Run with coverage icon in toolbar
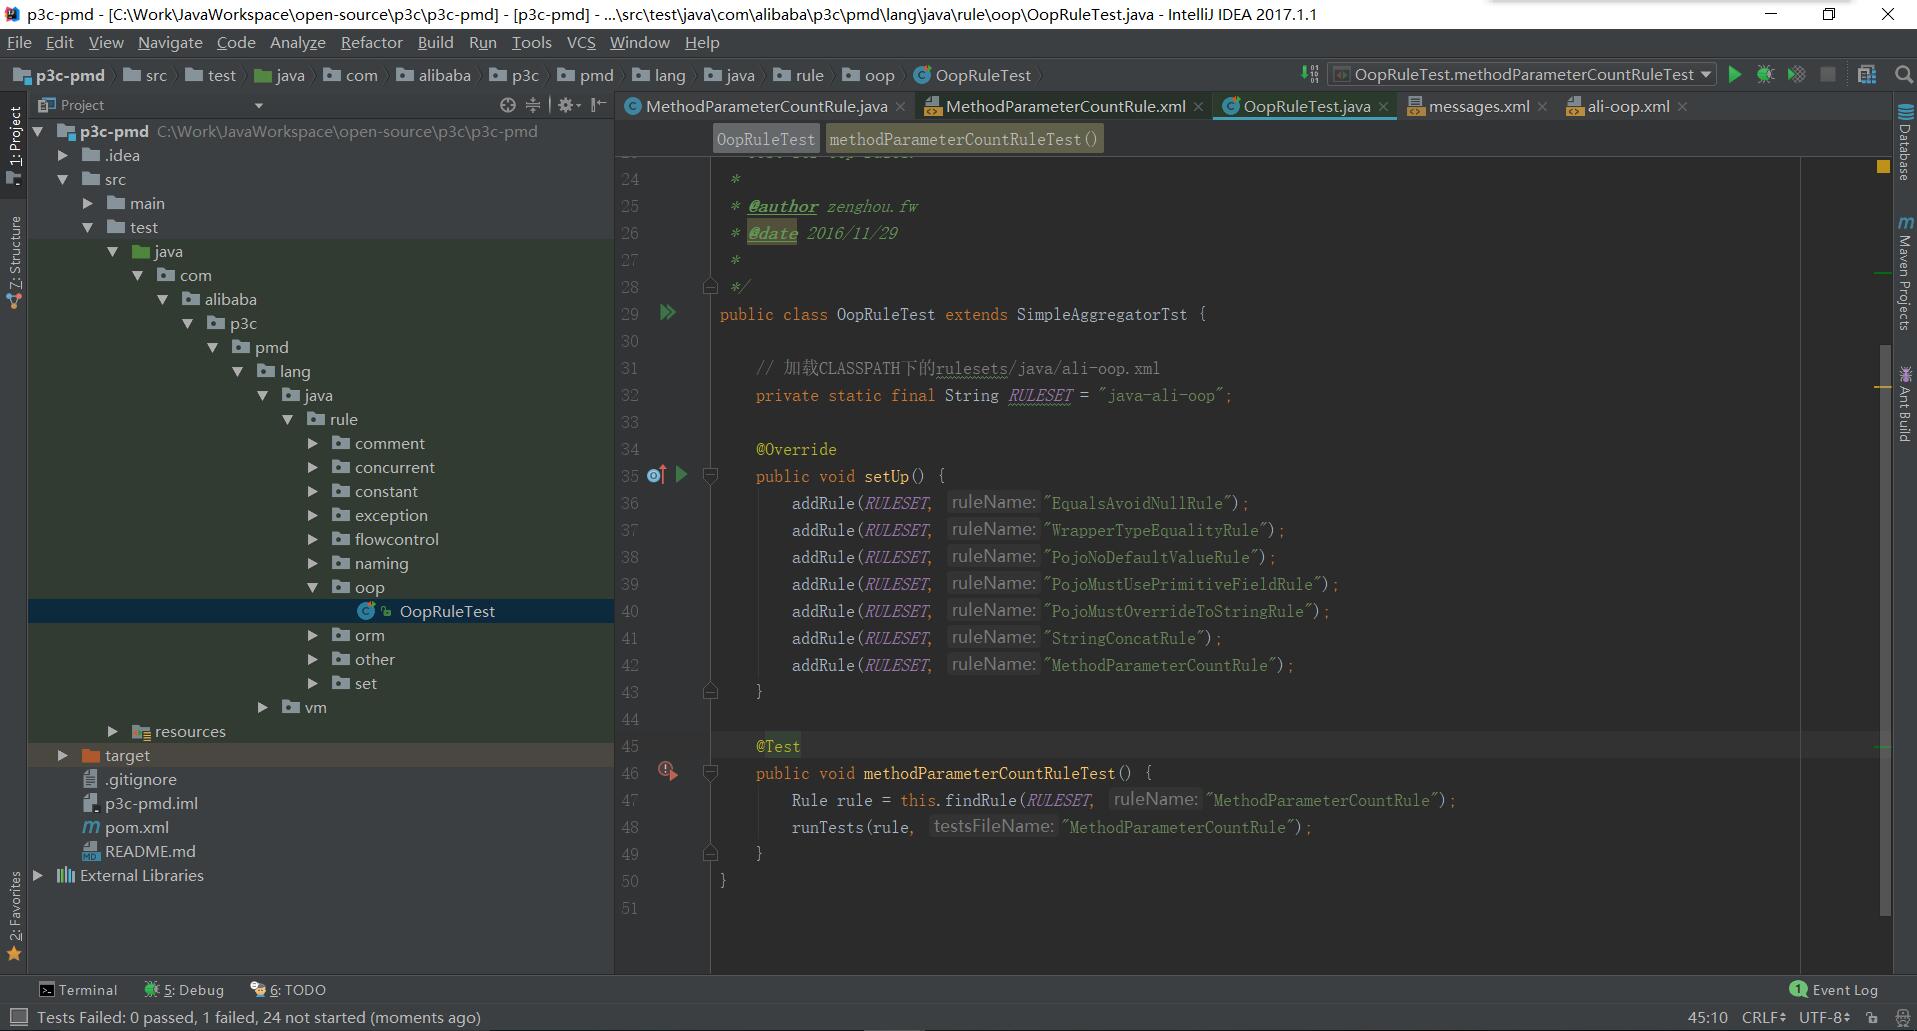Viewport: 1917px width, 1031px height. pos(1797,74)
